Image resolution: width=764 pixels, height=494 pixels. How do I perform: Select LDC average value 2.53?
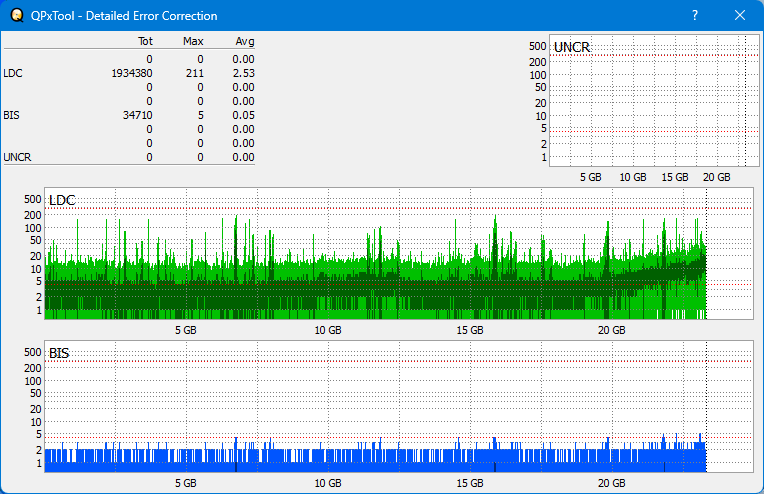pyautogui.click(x=243, y=73)
